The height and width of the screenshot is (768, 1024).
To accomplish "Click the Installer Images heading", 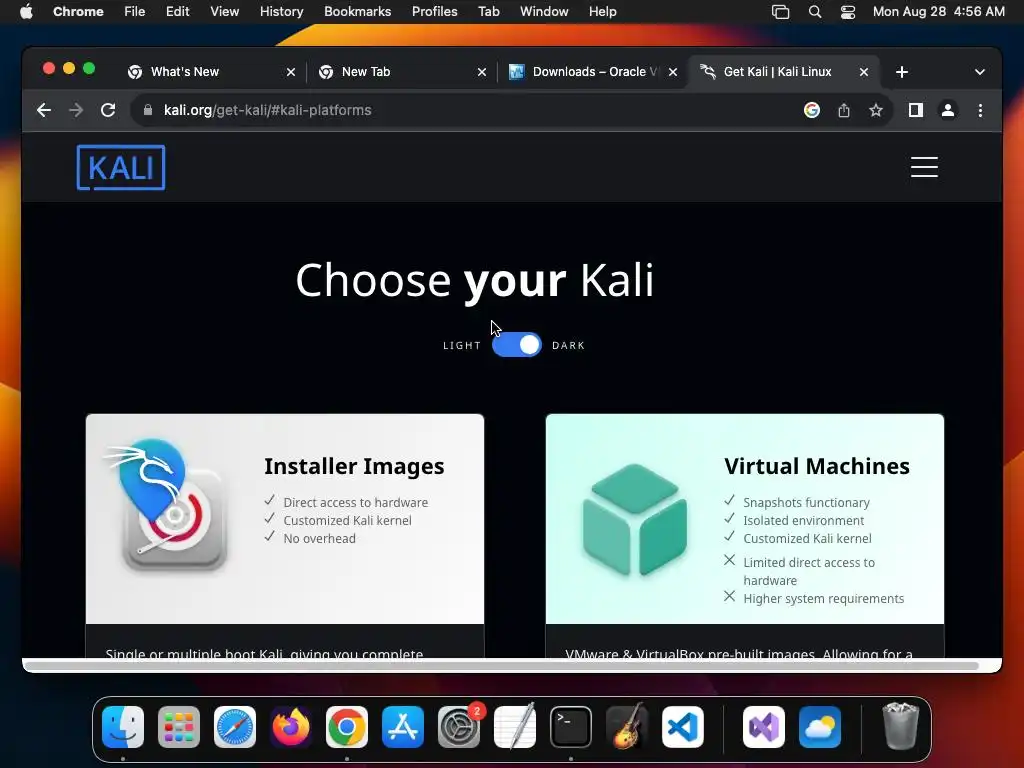I will [354, 466].
